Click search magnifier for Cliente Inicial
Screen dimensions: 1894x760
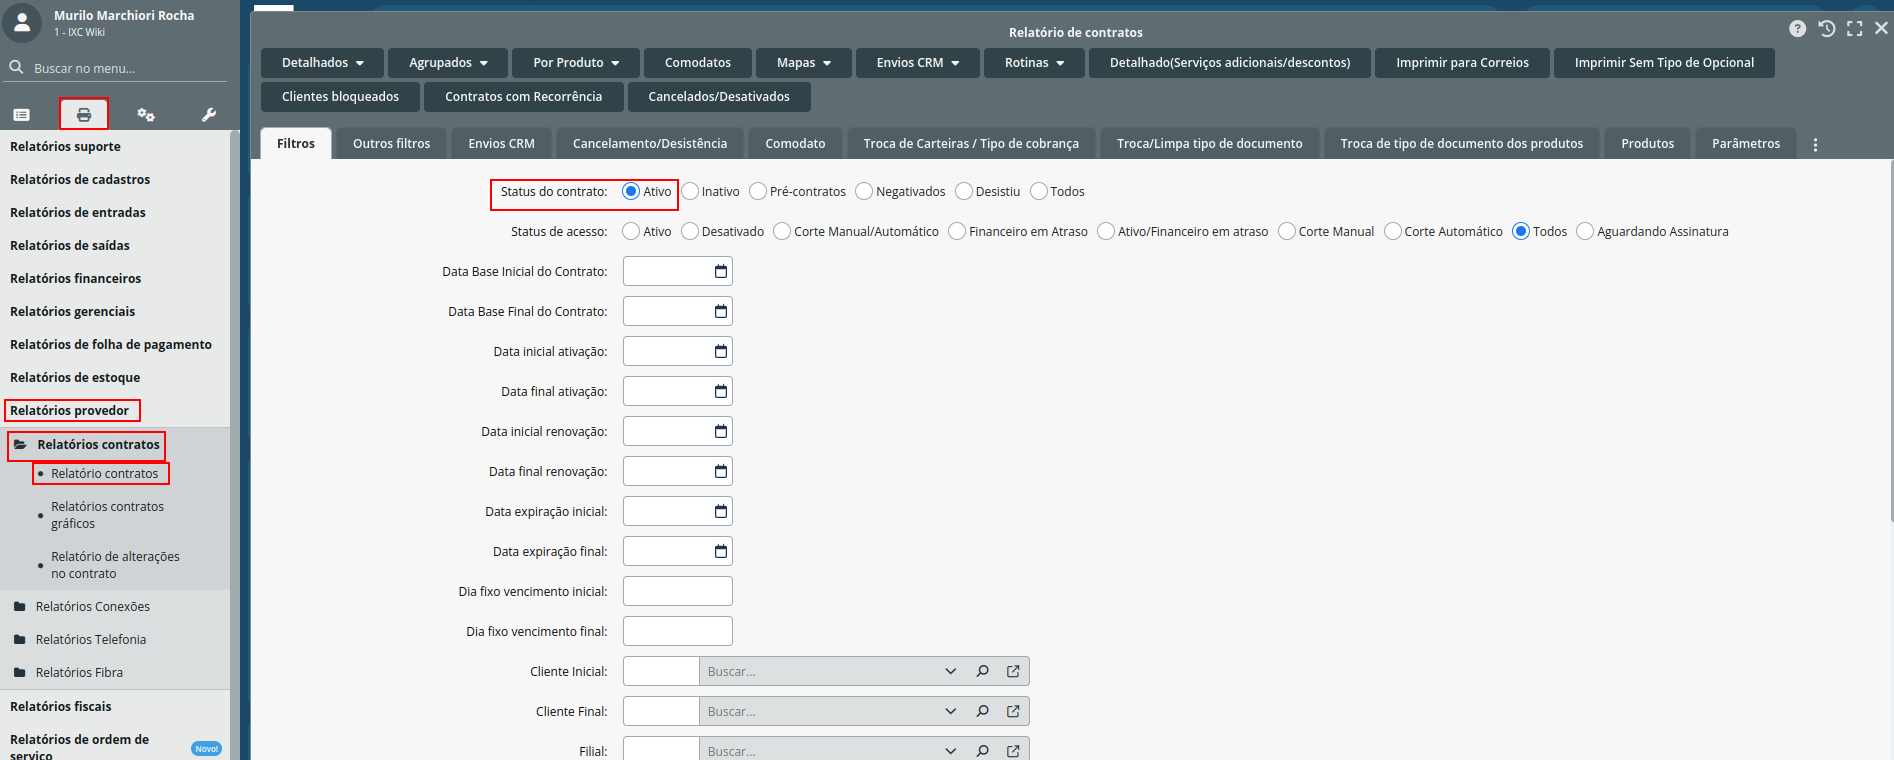tap(983, 671)
